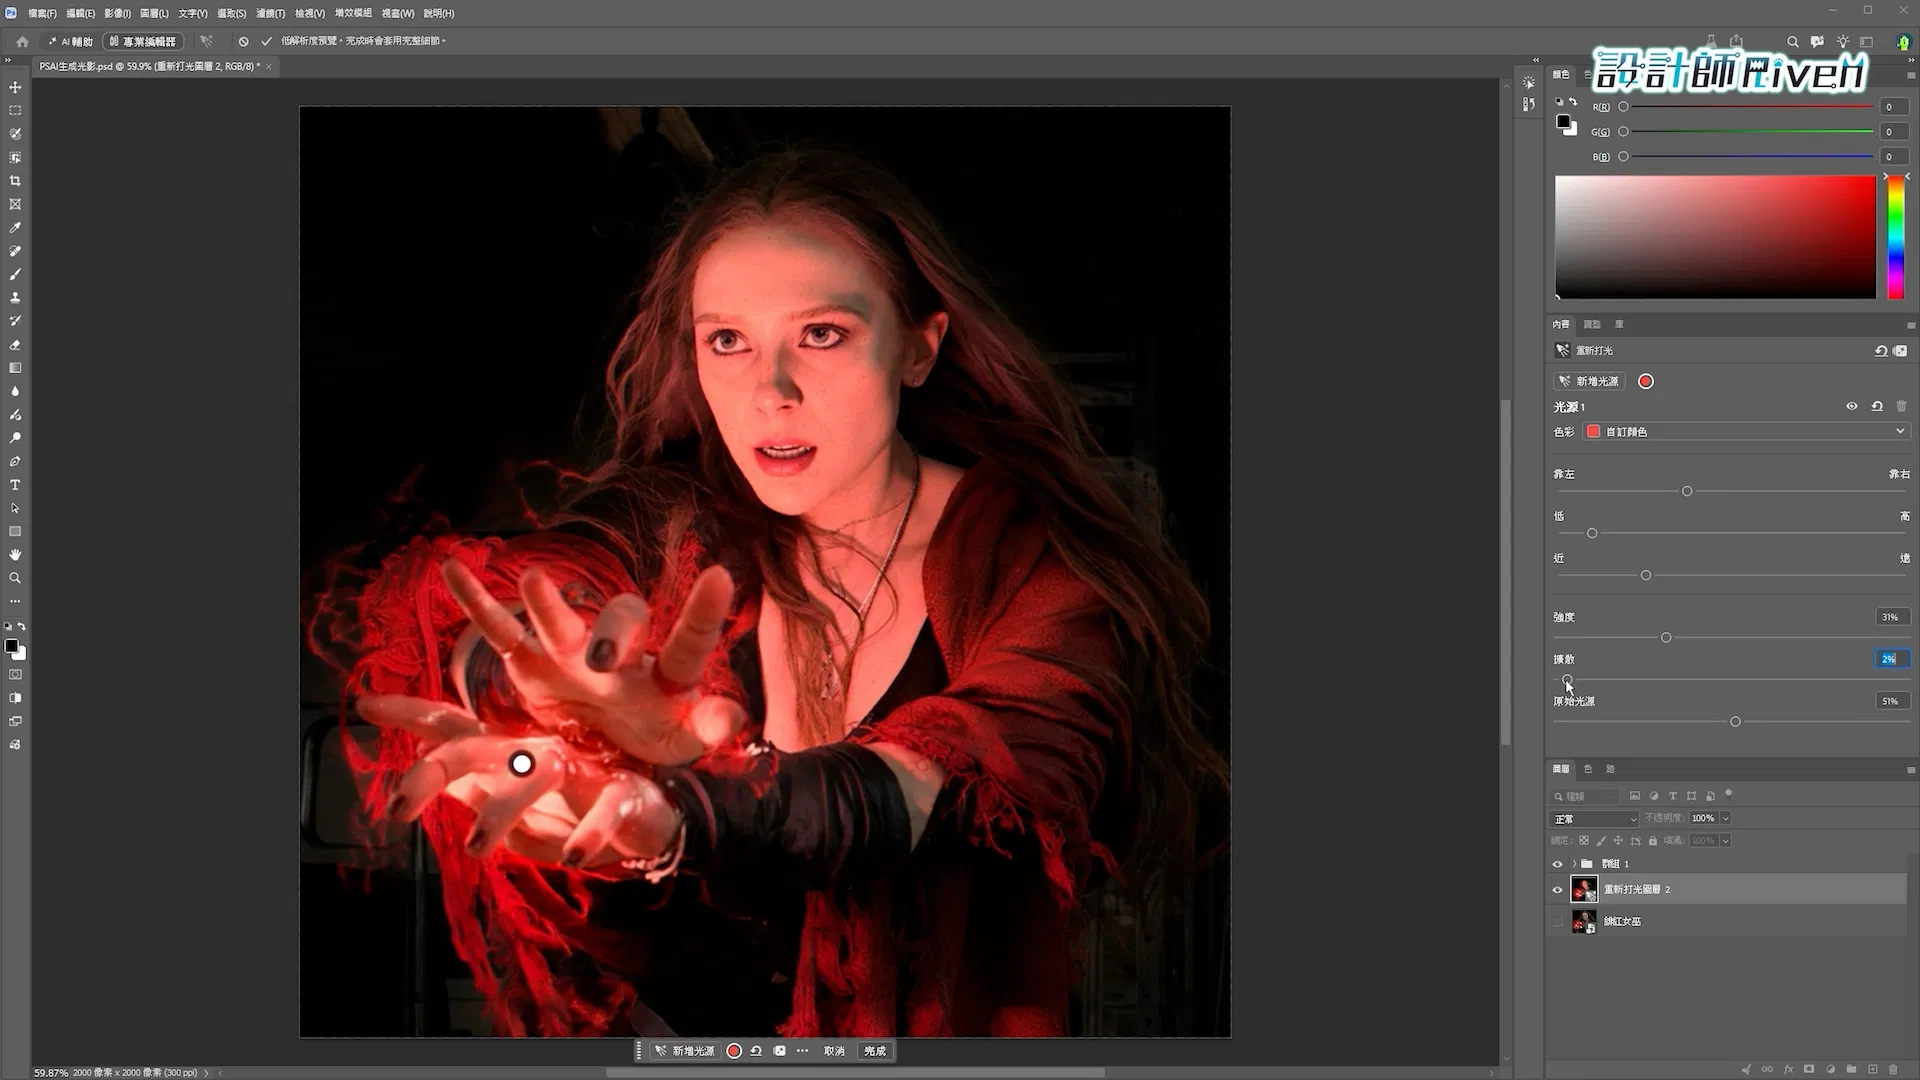Screen dimensions: 1920x1080
Task: Toggle visibility of 光源 1 light
Action: (x=1852, y=406)
